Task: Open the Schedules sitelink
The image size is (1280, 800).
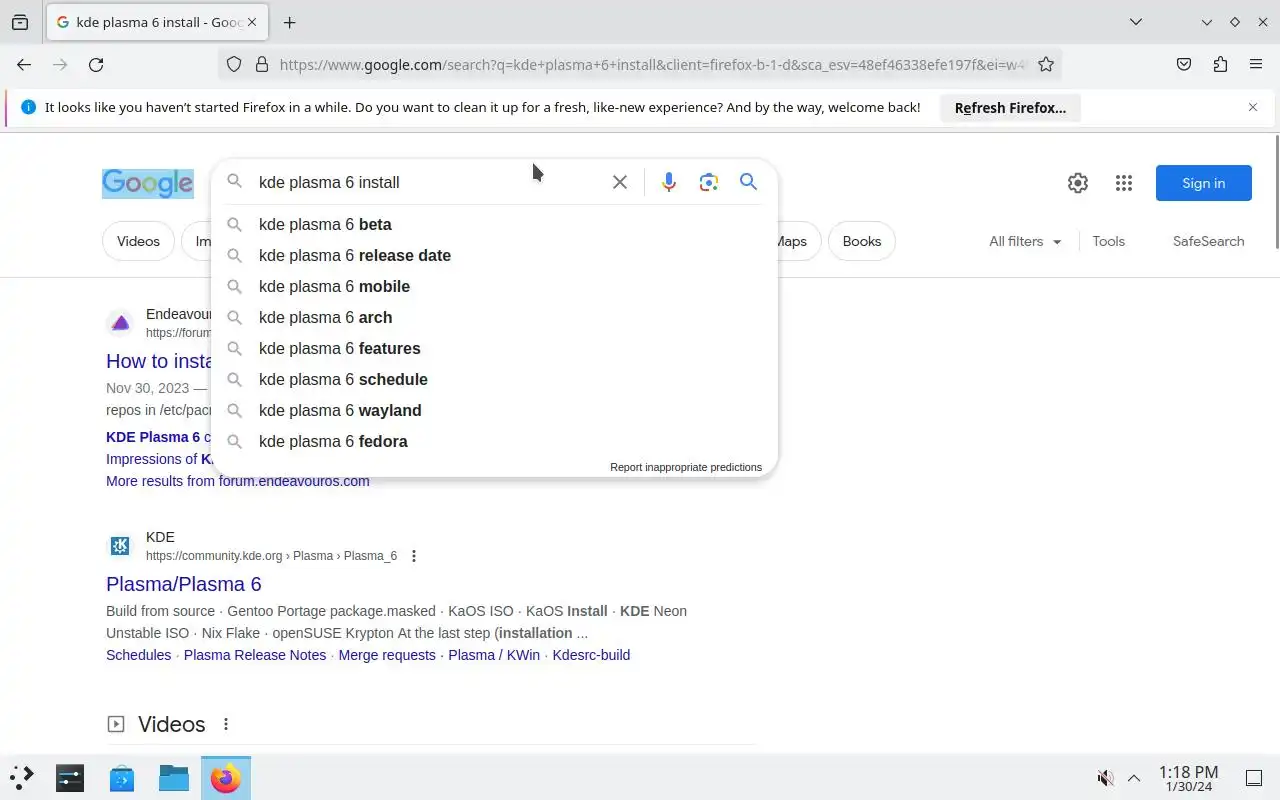Action: [x=138, y=655]
